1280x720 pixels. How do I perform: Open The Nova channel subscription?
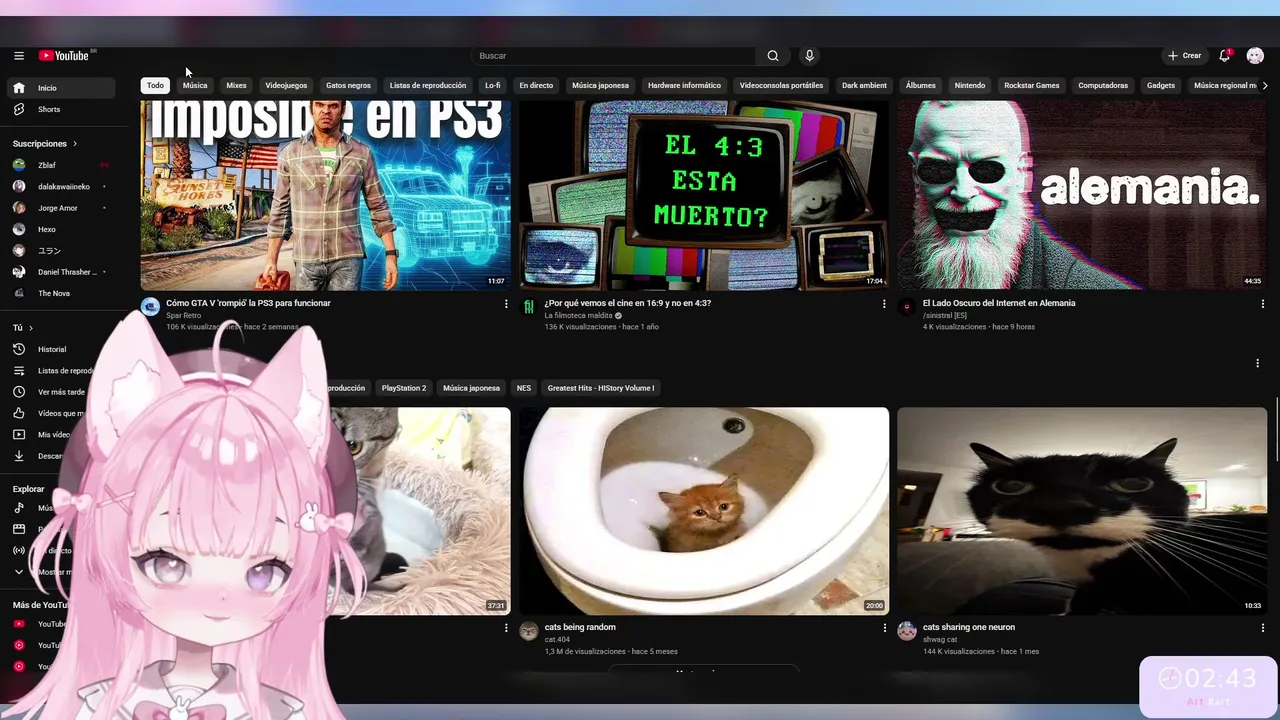coord(60,293)
